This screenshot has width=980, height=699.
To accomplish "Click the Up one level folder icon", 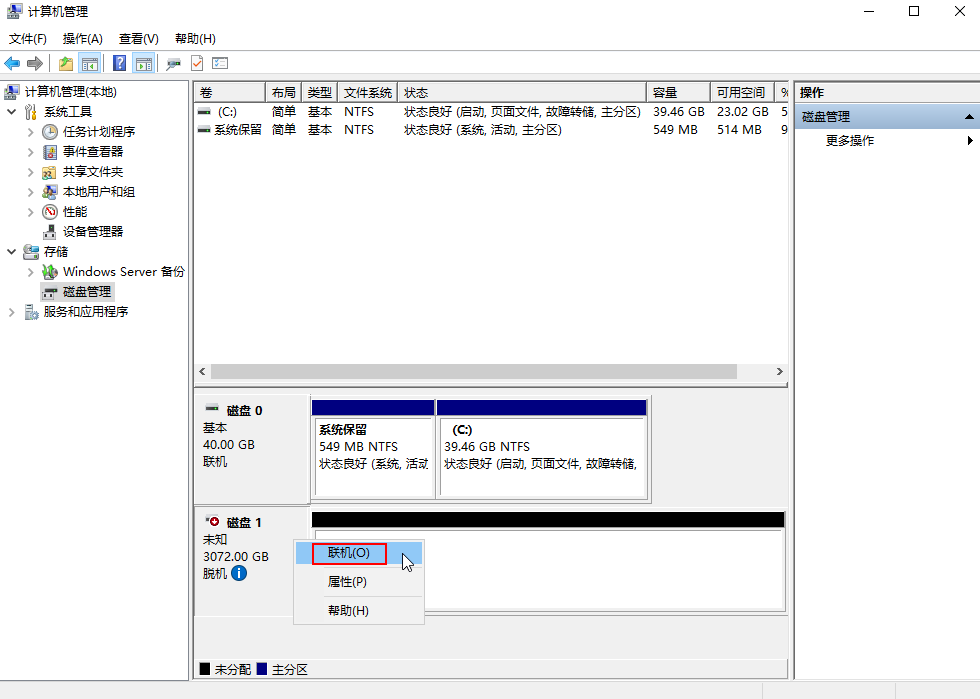I will point(66,63).
